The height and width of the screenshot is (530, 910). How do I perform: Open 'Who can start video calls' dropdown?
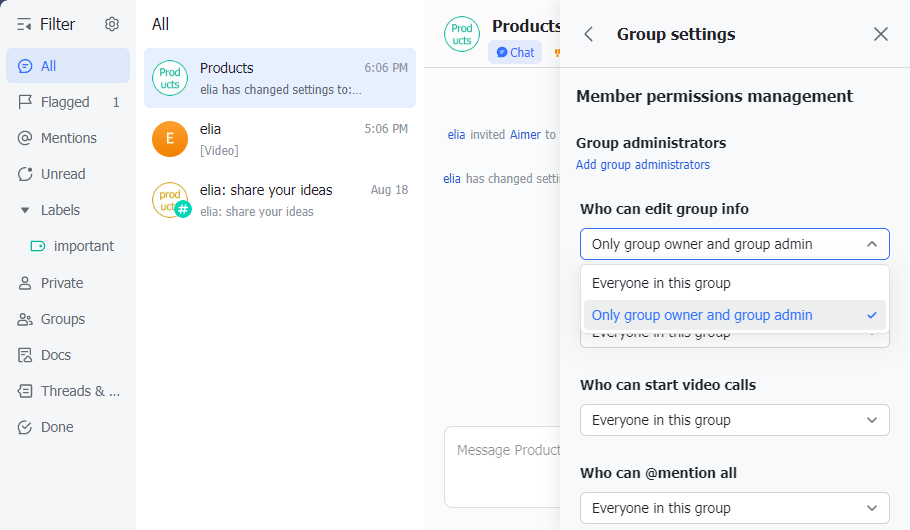point(734,420)
